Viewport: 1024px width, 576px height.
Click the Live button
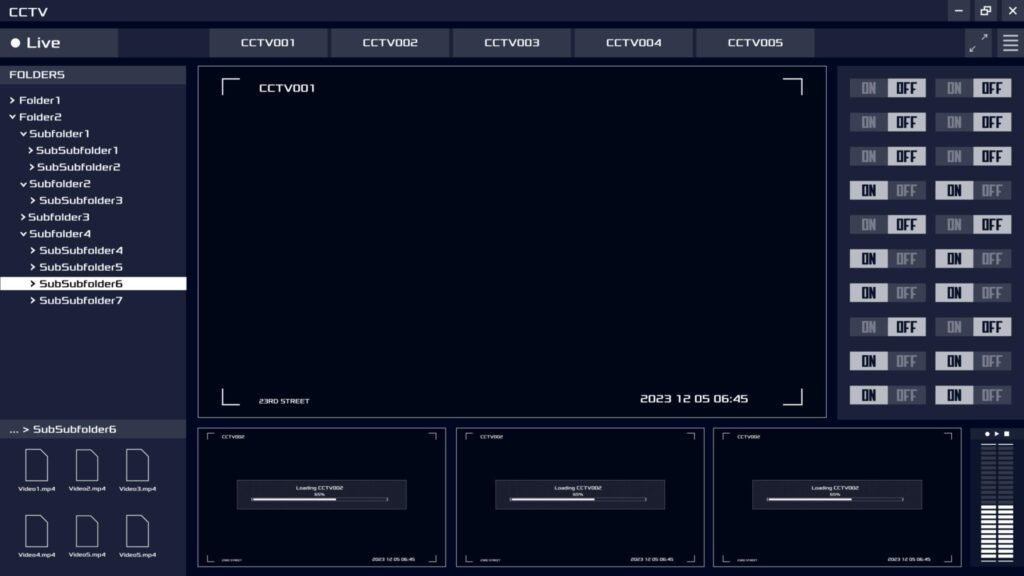click(x=36, y=43)
